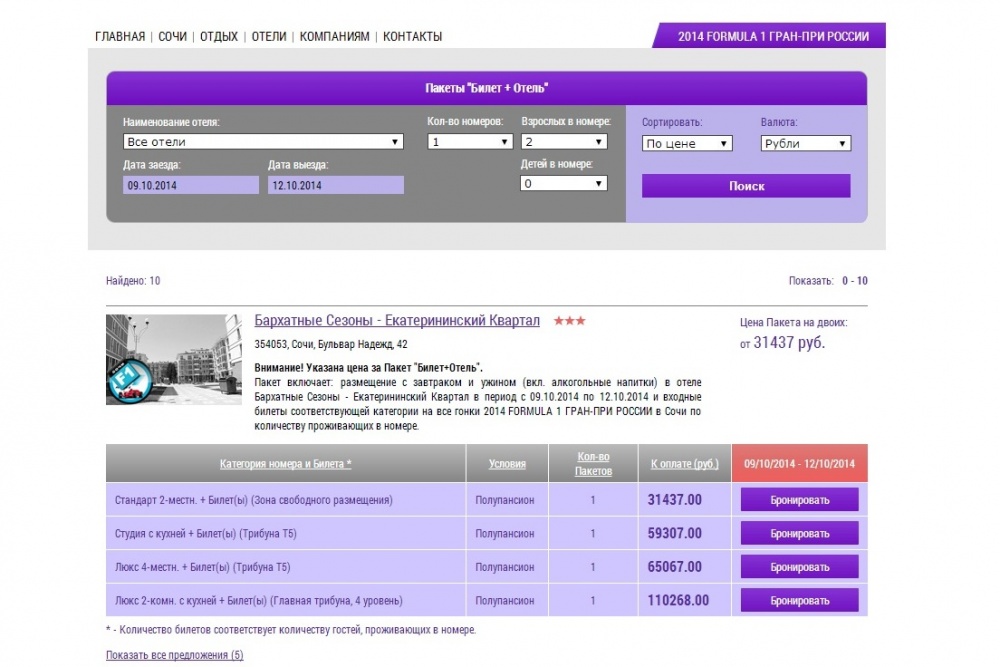Click 'Люкс 4-местн. + Билет(ы) (Трибуна Т5)' text
The image size is (1000, 667).
(202, 567)
